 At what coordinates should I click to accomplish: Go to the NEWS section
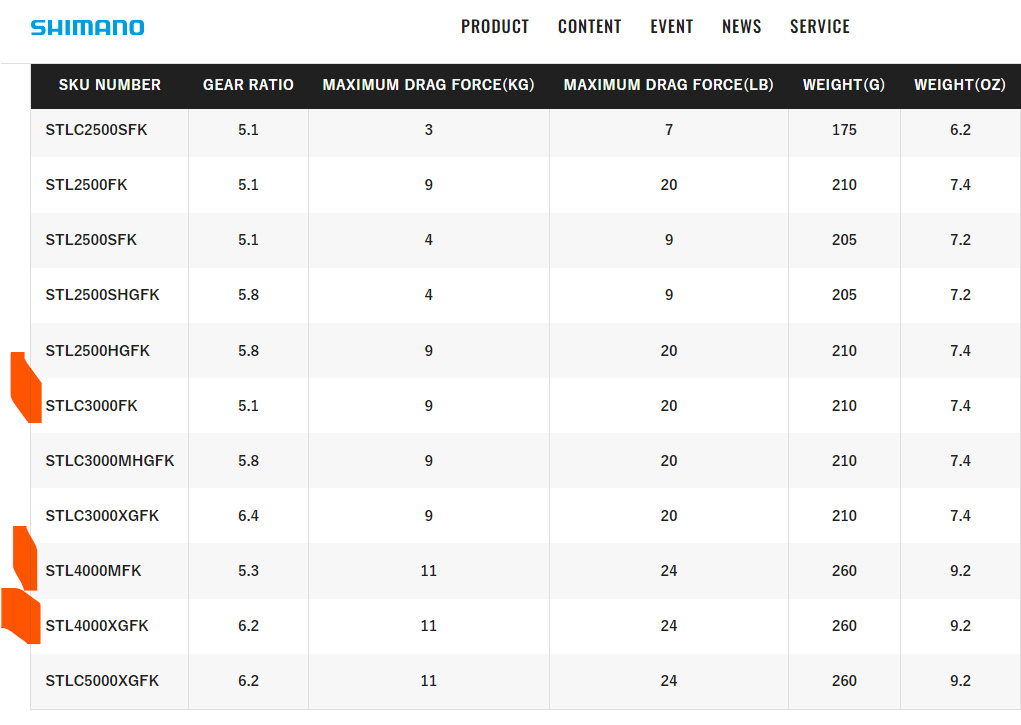(741, 27)
